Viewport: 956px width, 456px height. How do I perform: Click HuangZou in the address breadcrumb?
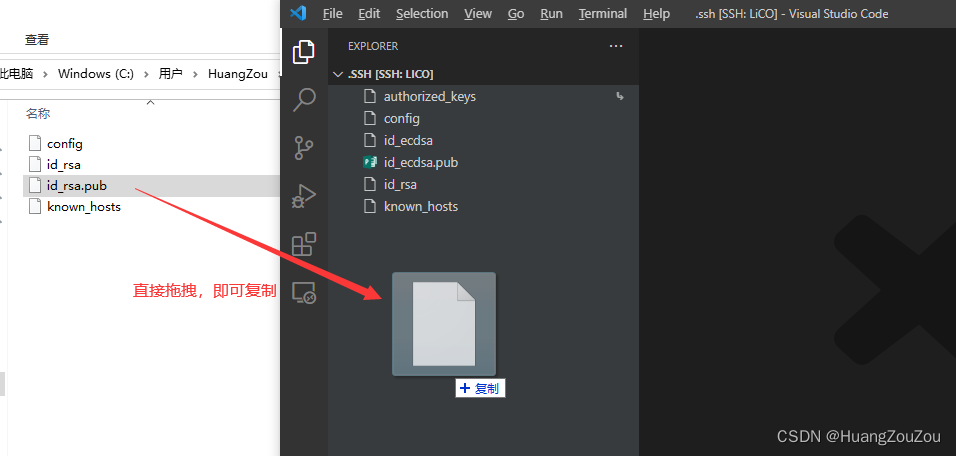tap(238, 74)
